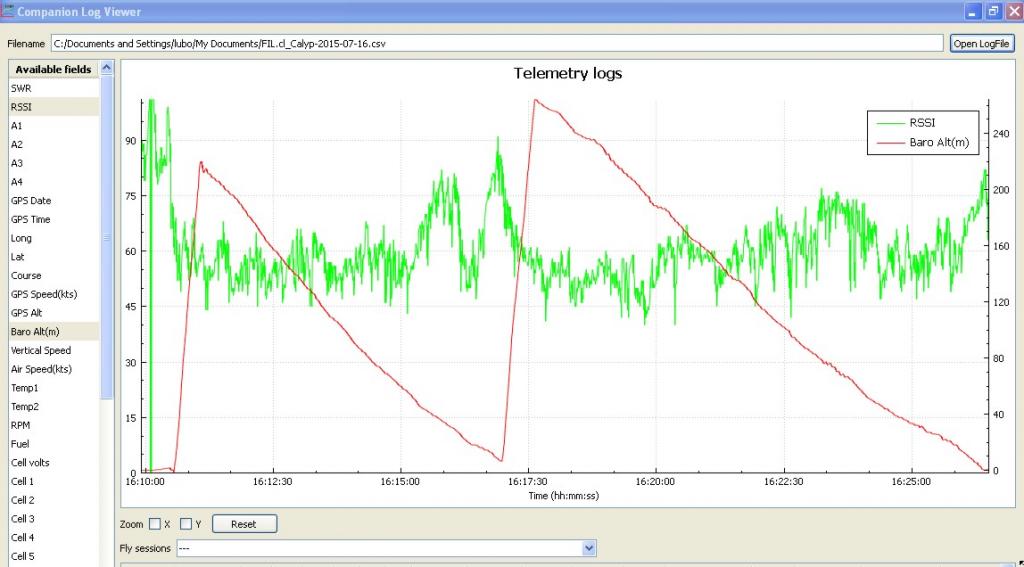
Task: Open the Fly sessions dropdown
Action: click(x=588, y=548)
